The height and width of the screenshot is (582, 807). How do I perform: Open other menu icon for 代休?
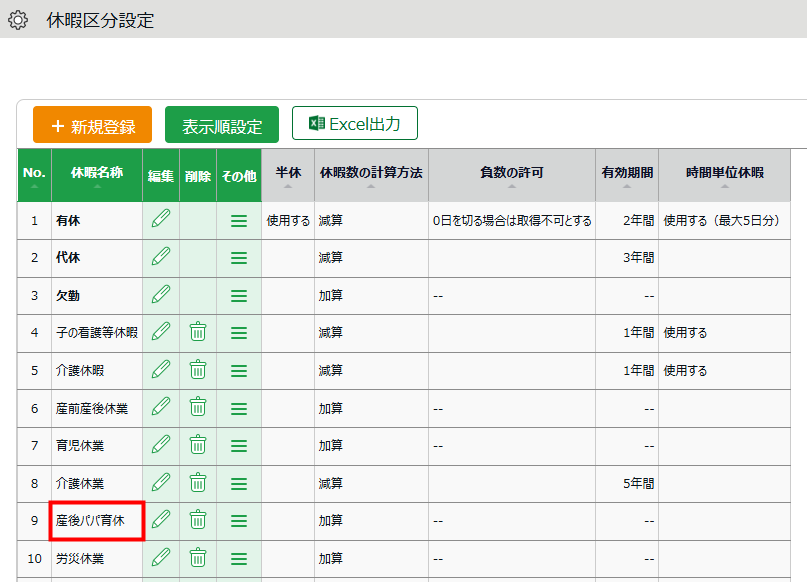(239, 258)
